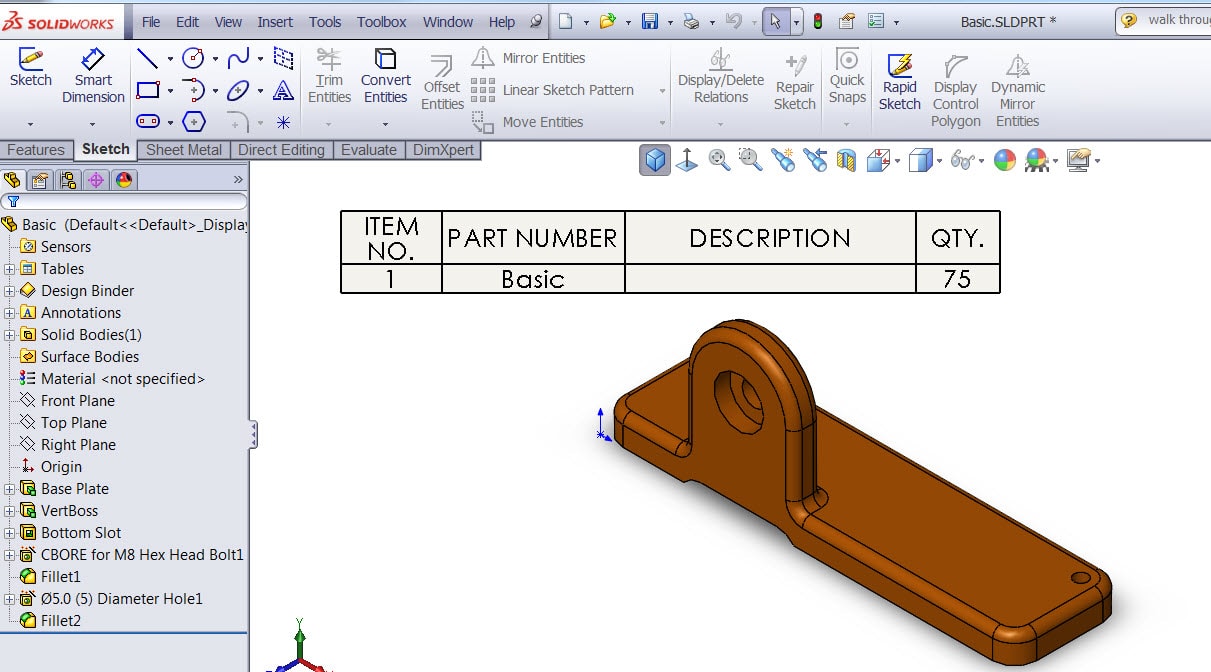Toggle the menu bar pushpin
The width and height of the screenshot is (1211, 672).
pyautogui.click(x=536, y=21)
